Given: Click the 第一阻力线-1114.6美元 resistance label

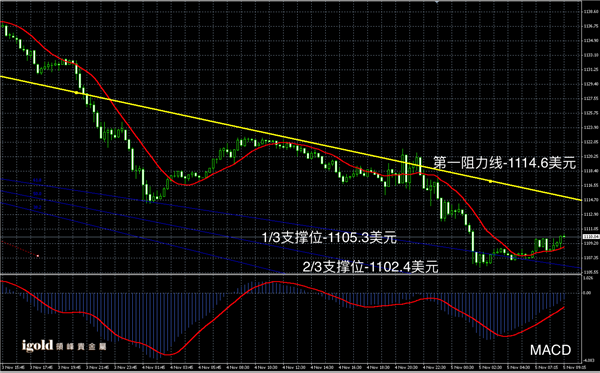Looking at the screenshot, I should coord(504,163).
